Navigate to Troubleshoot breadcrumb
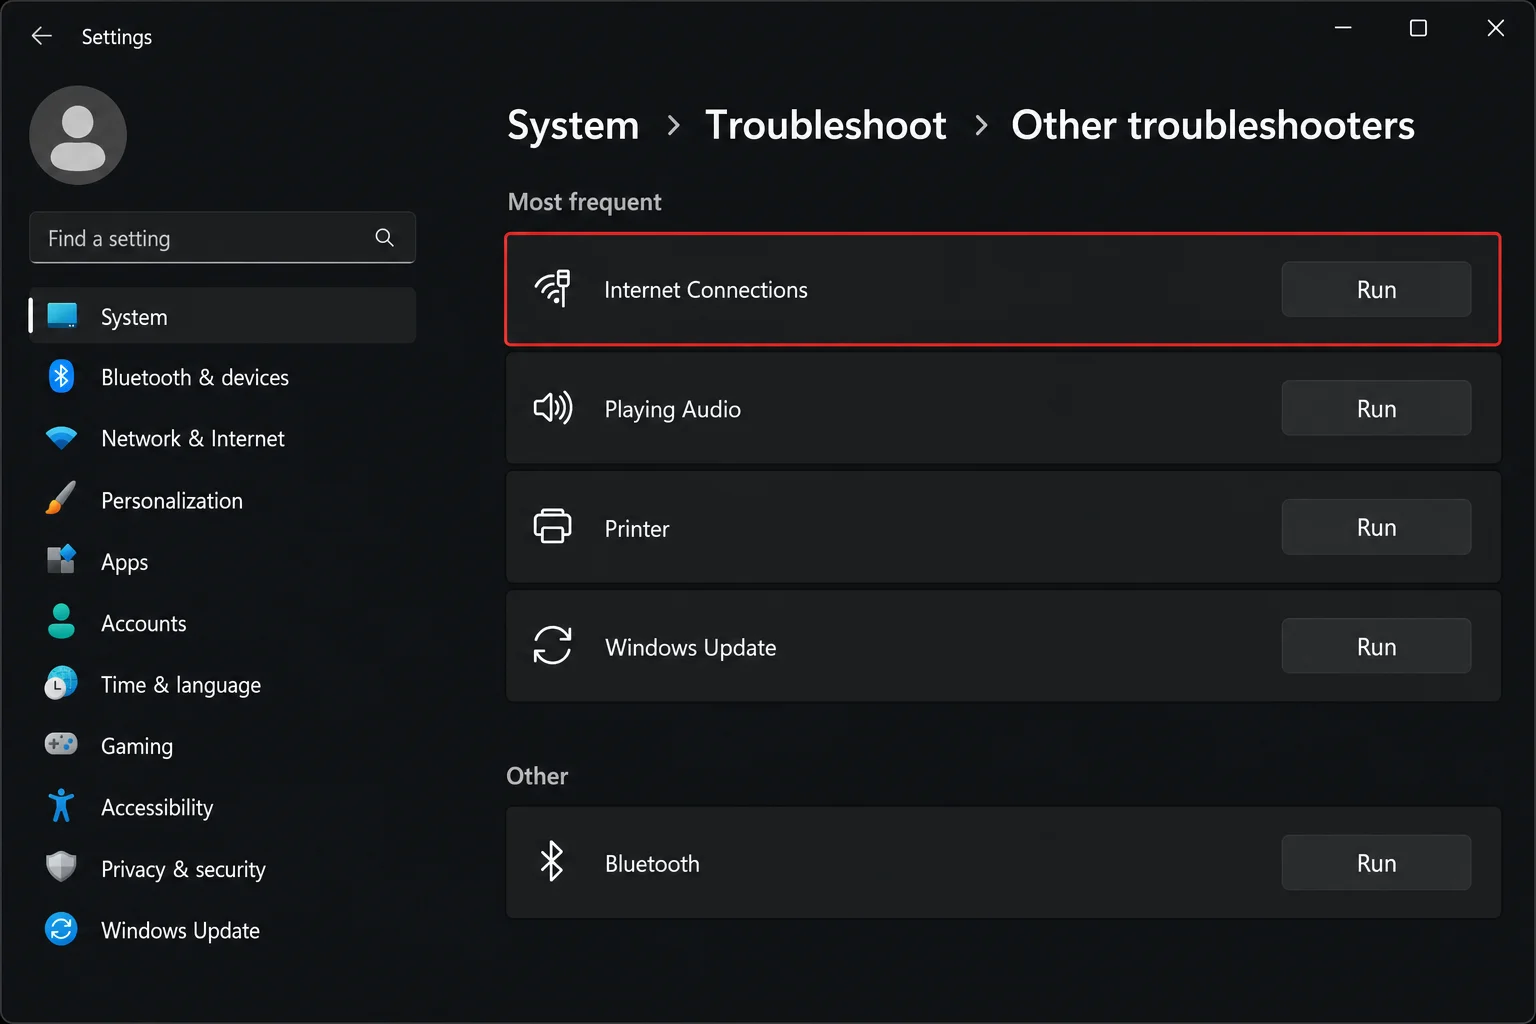1536x1024 pixels. [x=826, y=125]
